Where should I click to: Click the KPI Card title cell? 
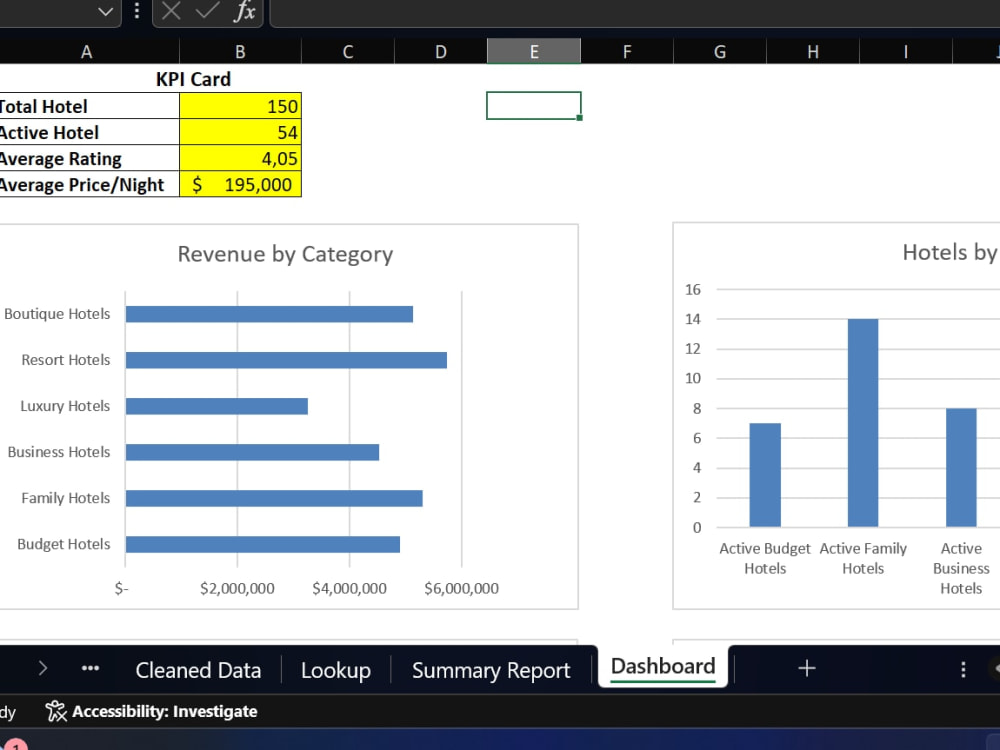pos(193,79)
